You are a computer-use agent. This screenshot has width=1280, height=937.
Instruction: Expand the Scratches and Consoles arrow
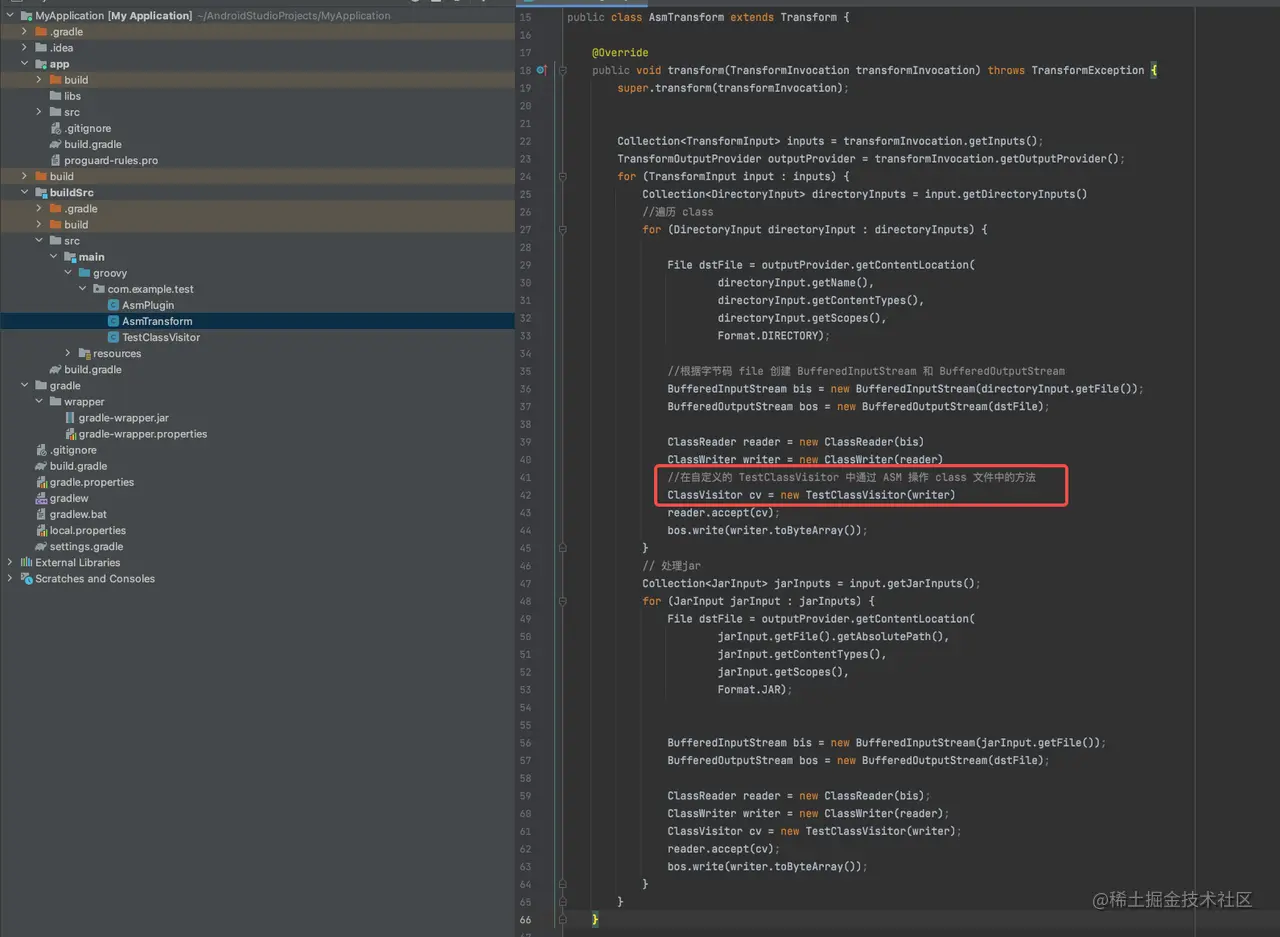[x=10, y=578]
